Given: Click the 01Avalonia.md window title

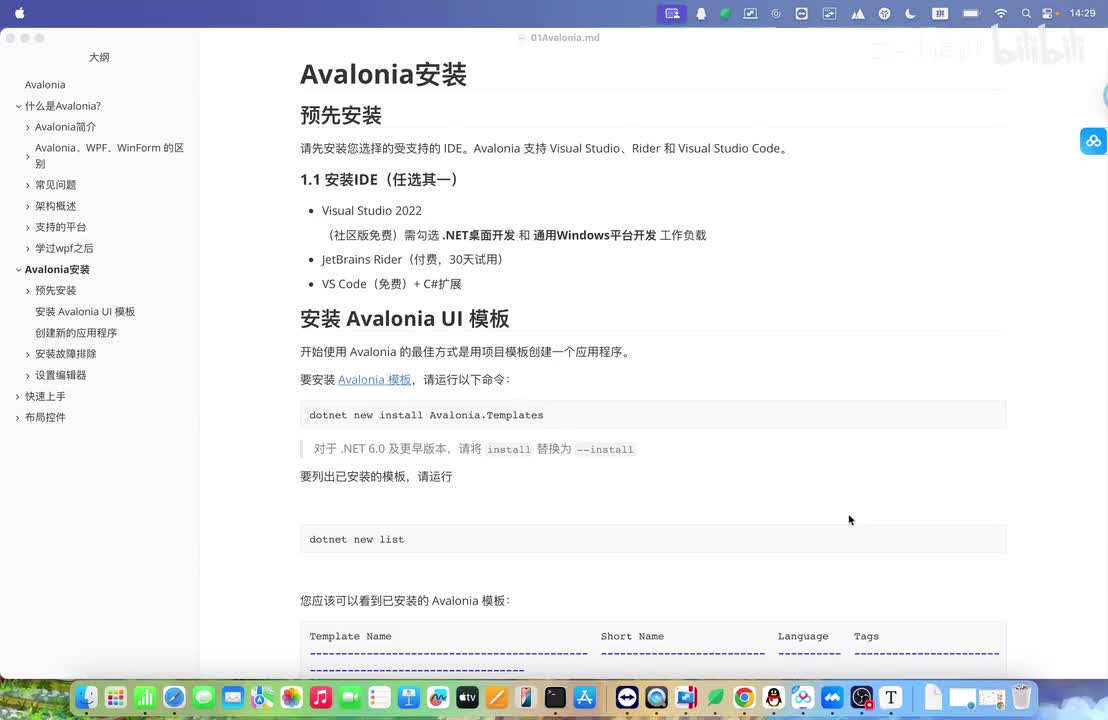Looking at the screenshot, I should click(x=565, y=37).
